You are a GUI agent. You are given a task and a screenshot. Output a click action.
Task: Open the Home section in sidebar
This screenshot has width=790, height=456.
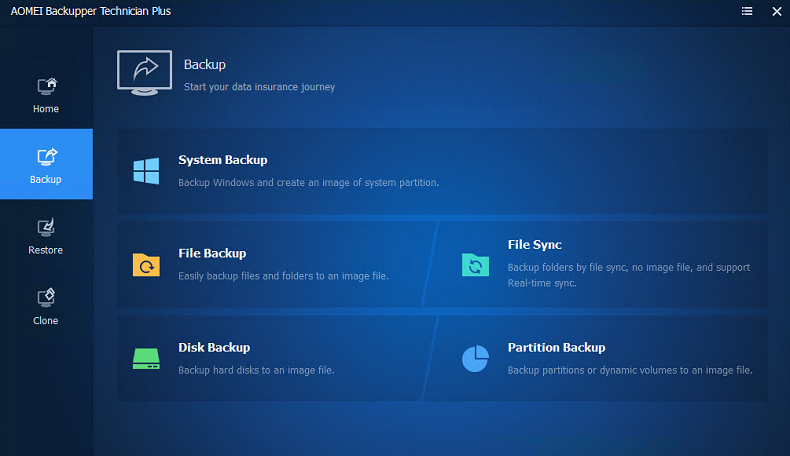pyautogui.click(x=46, y=95)
